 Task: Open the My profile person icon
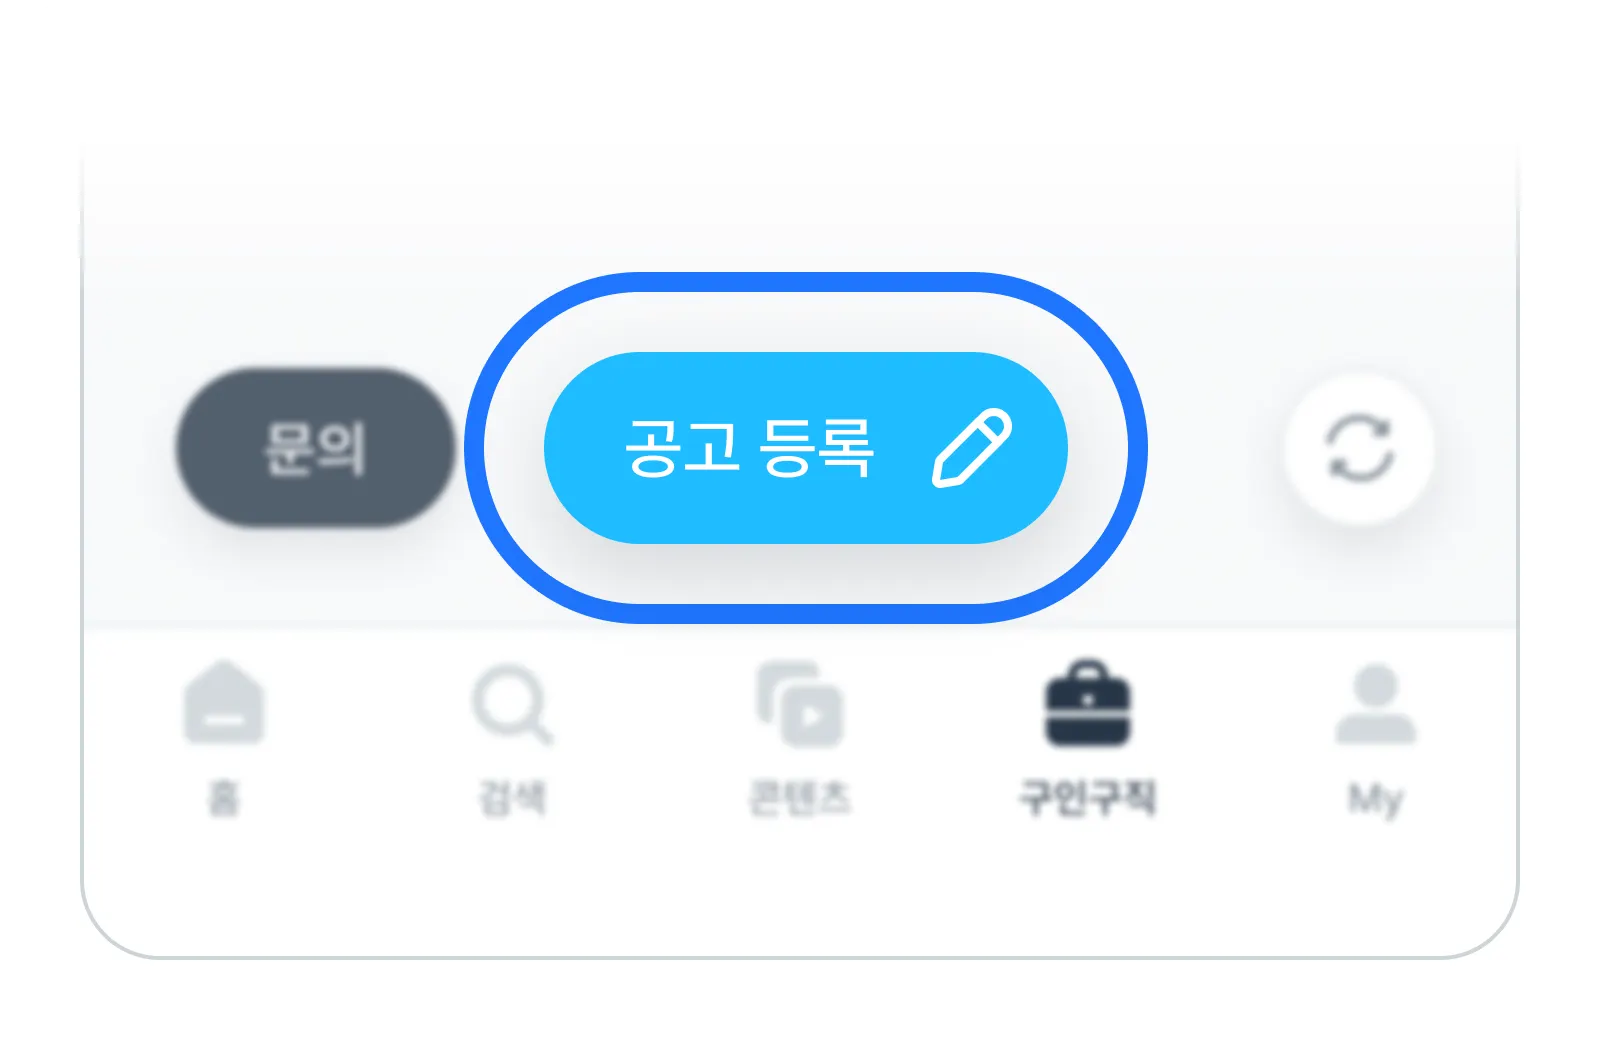(x=1376, y=704)
